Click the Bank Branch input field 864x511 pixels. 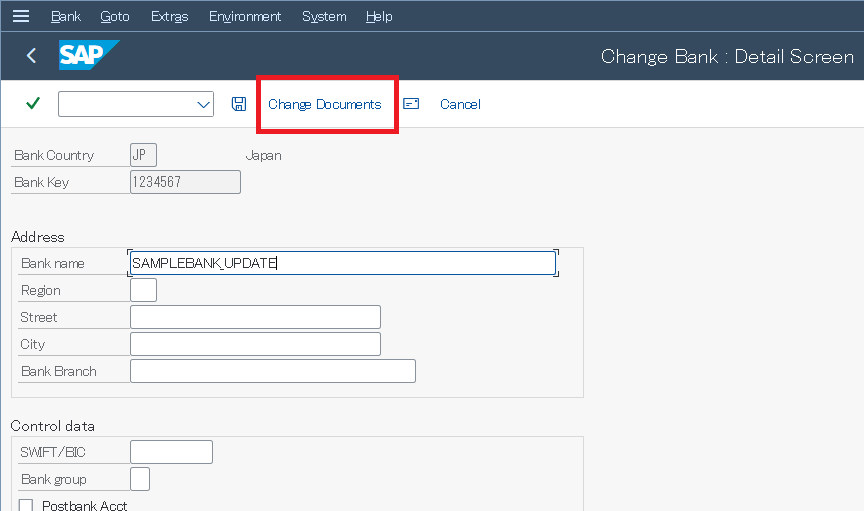point(273,371)
